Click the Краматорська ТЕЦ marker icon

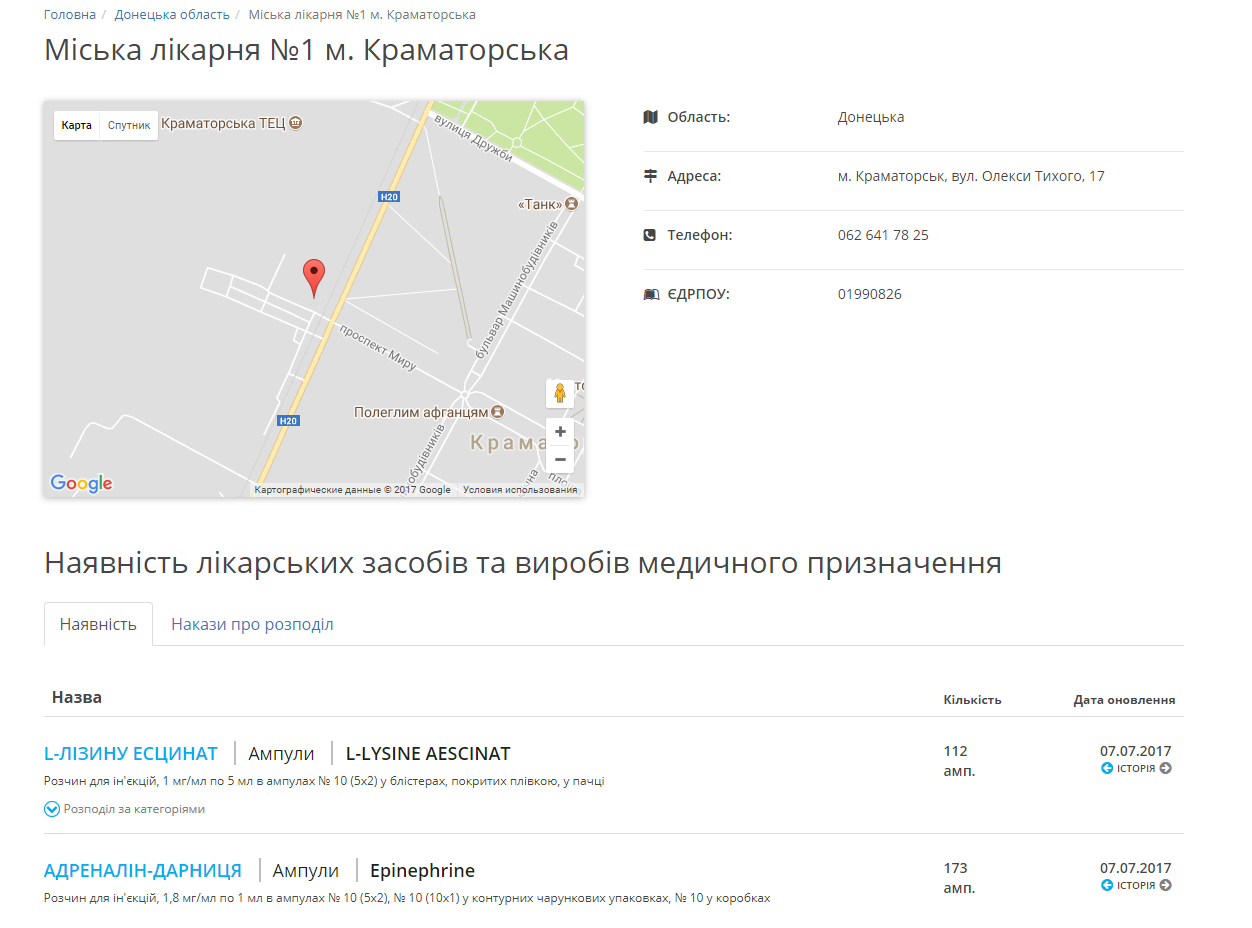tap(295, 124)
